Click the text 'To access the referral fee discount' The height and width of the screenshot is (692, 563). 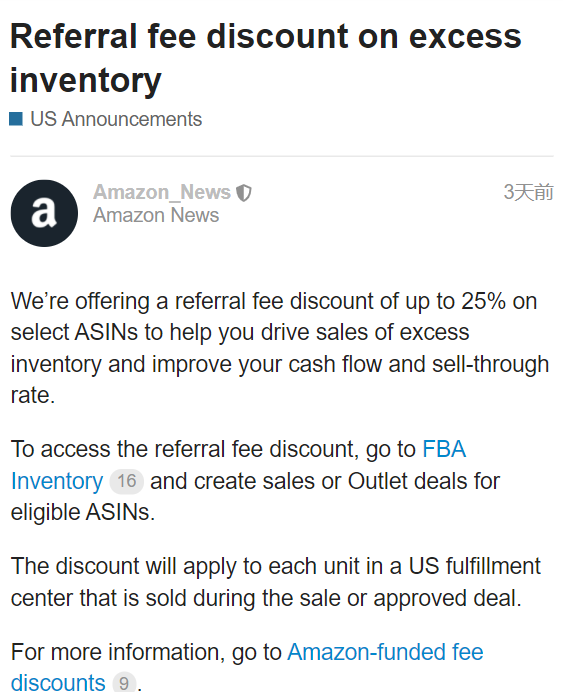click(x=183, y=449)
